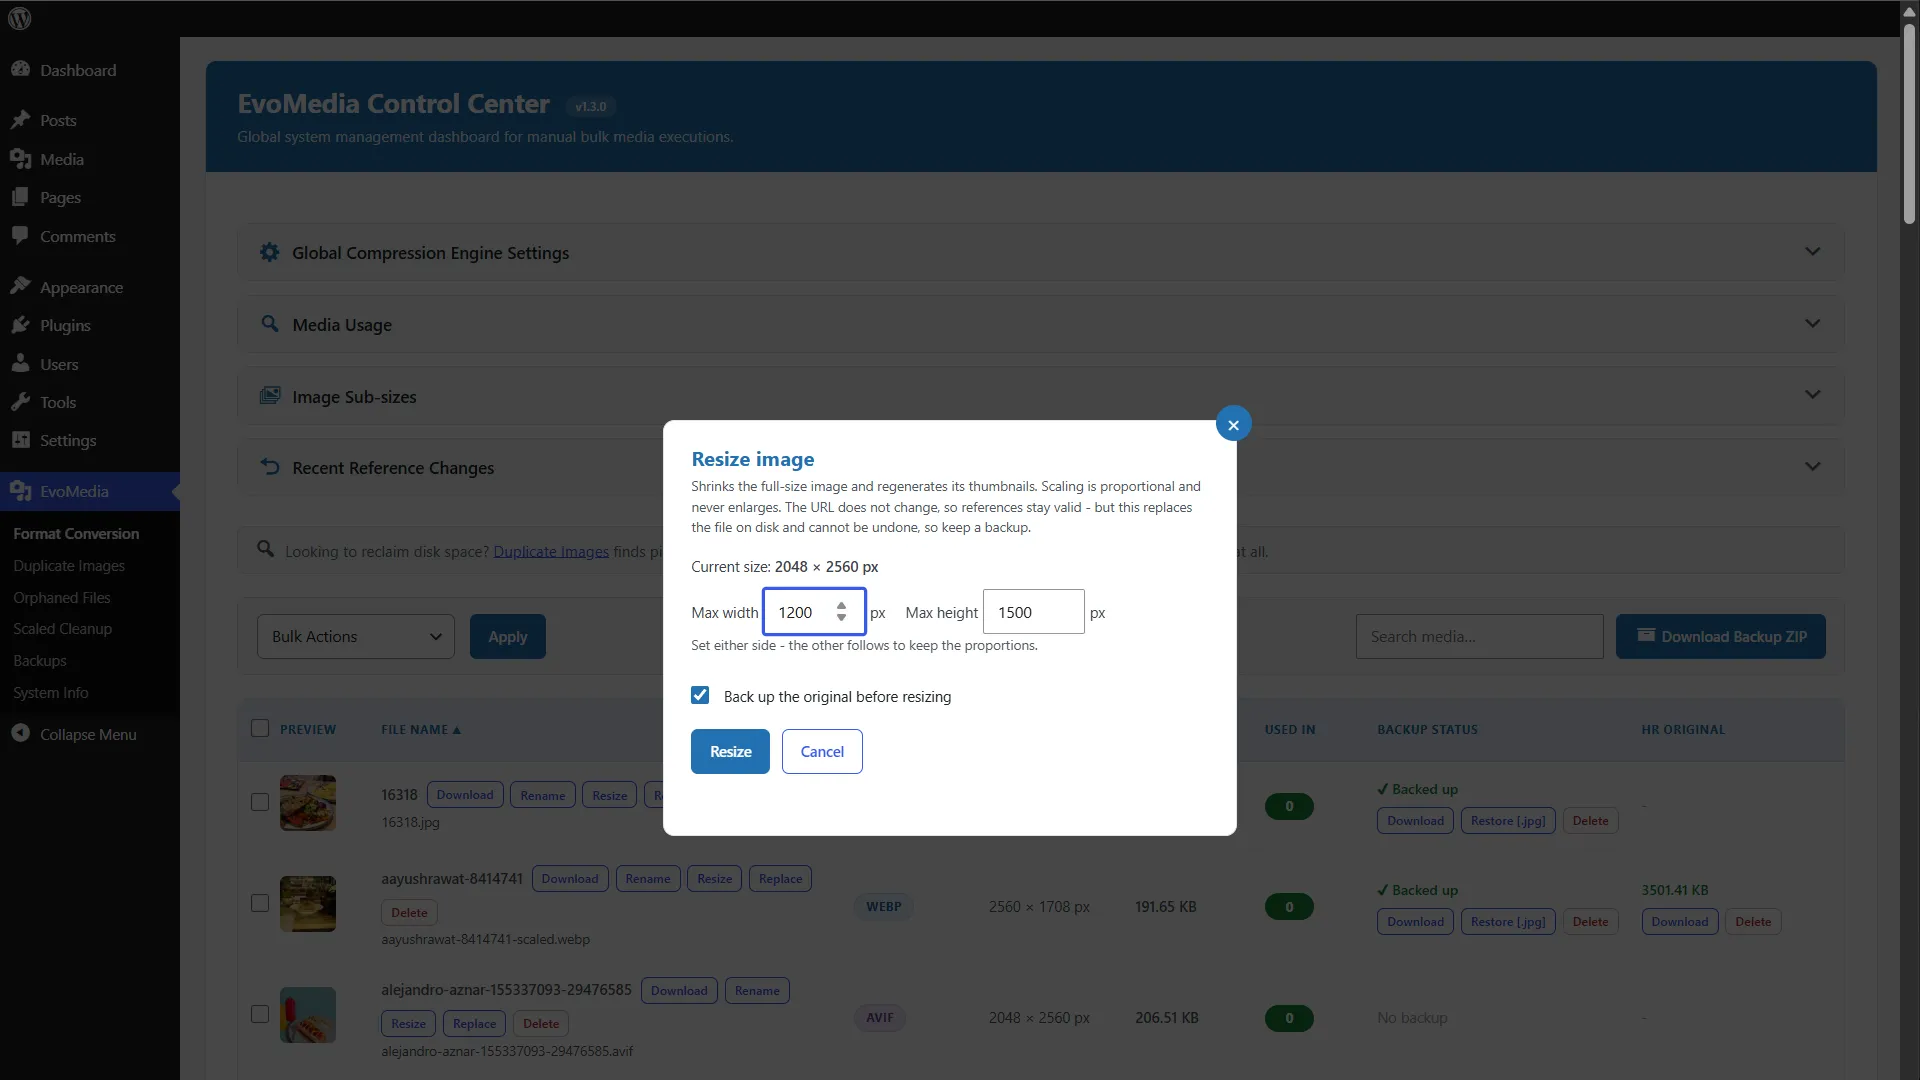Image resolution: width=1920 pixels, height=1080 pixels.
Task: Check the row checkbox for alejandro-aznar-155337093-29476585
Action: pos(260,1015)
